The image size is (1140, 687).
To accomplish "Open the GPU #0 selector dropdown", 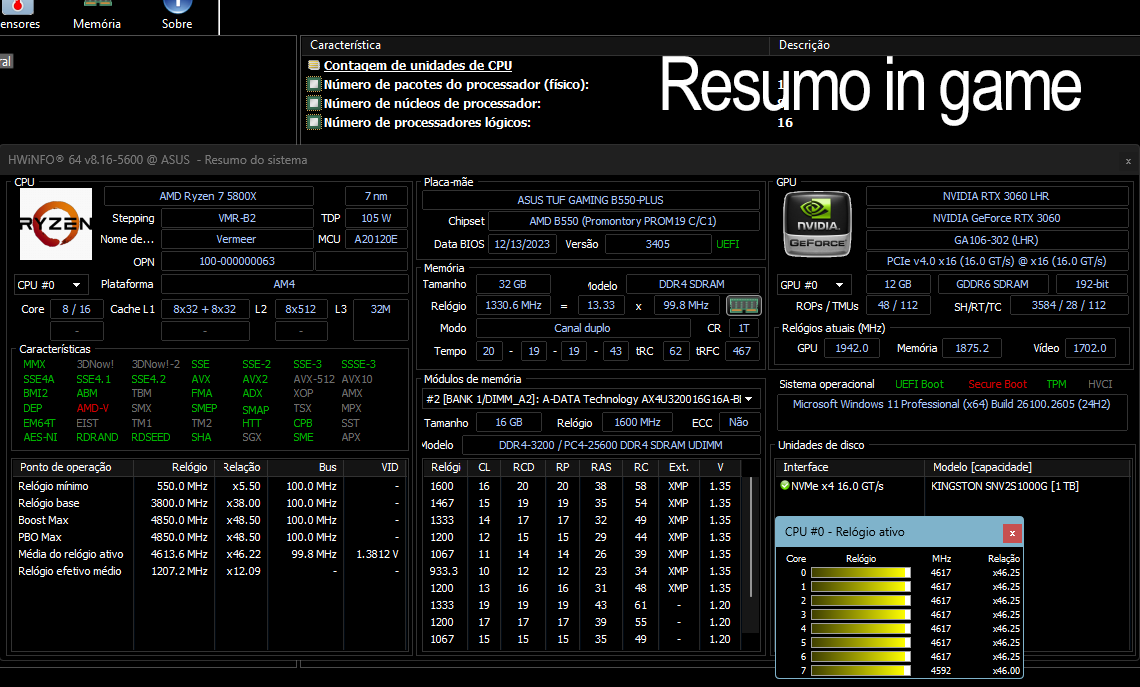I will tap(813, 285).
